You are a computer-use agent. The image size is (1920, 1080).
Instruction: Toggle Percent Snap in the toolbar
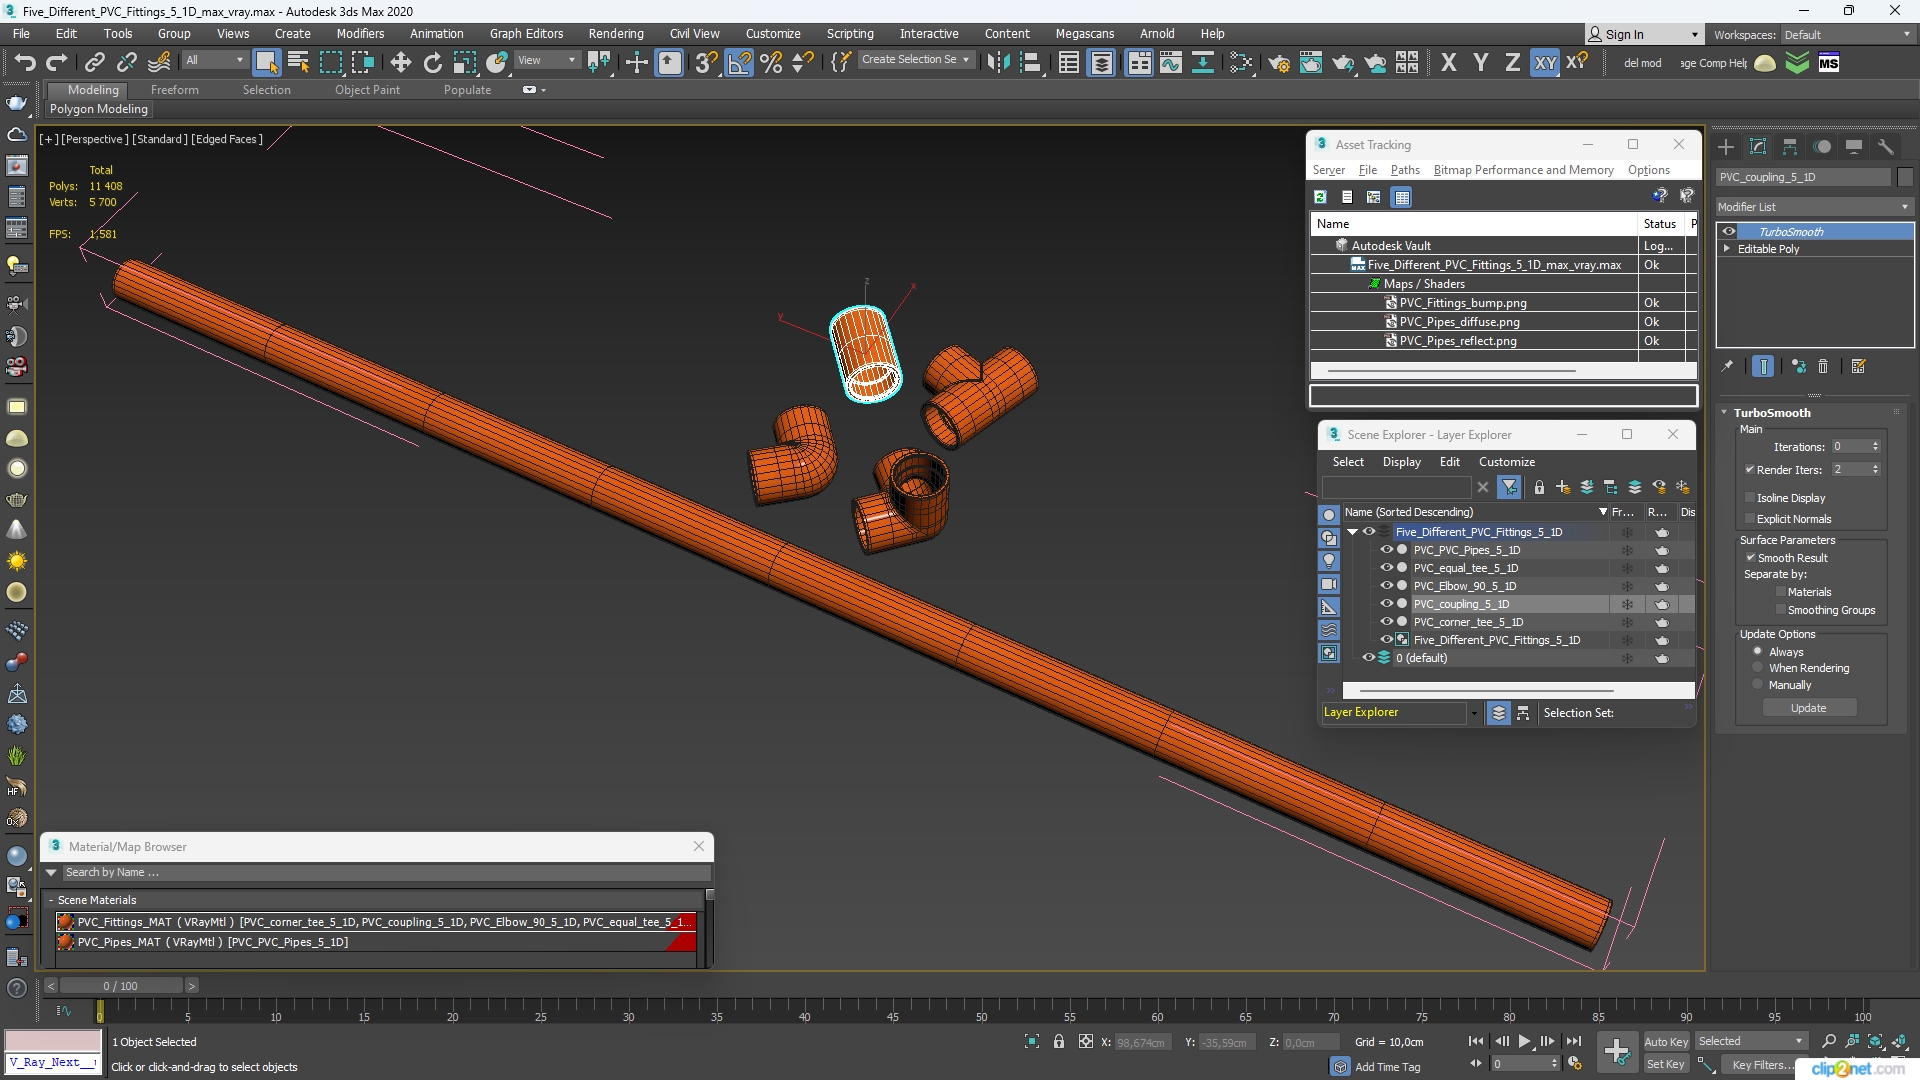[771, 63]
